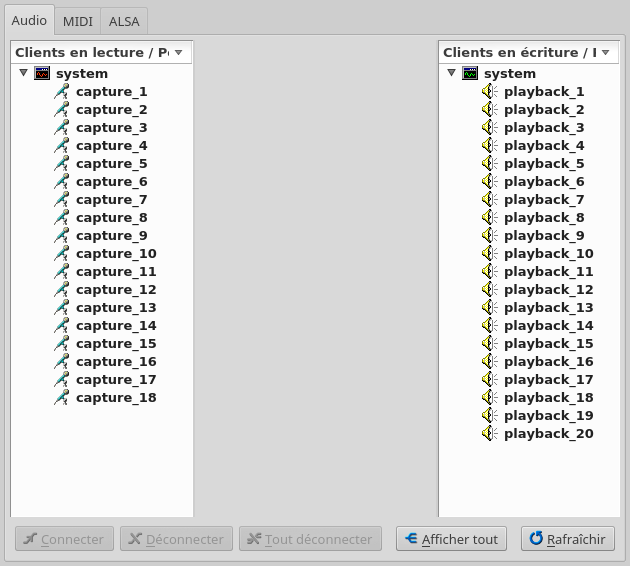Collapse the writable clients system node
This screenshot has height=566, width=630.
[x=452, y=73]
